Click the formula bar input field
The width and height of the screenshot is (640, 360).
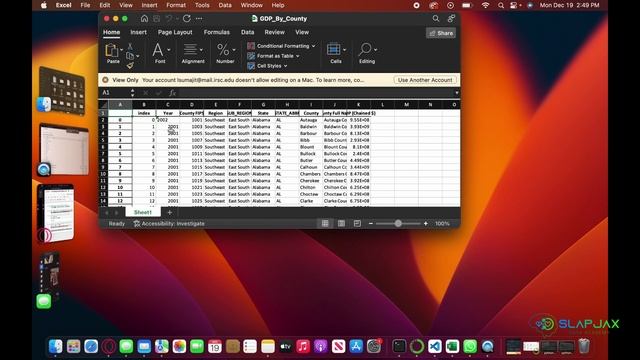coord(316,93)
